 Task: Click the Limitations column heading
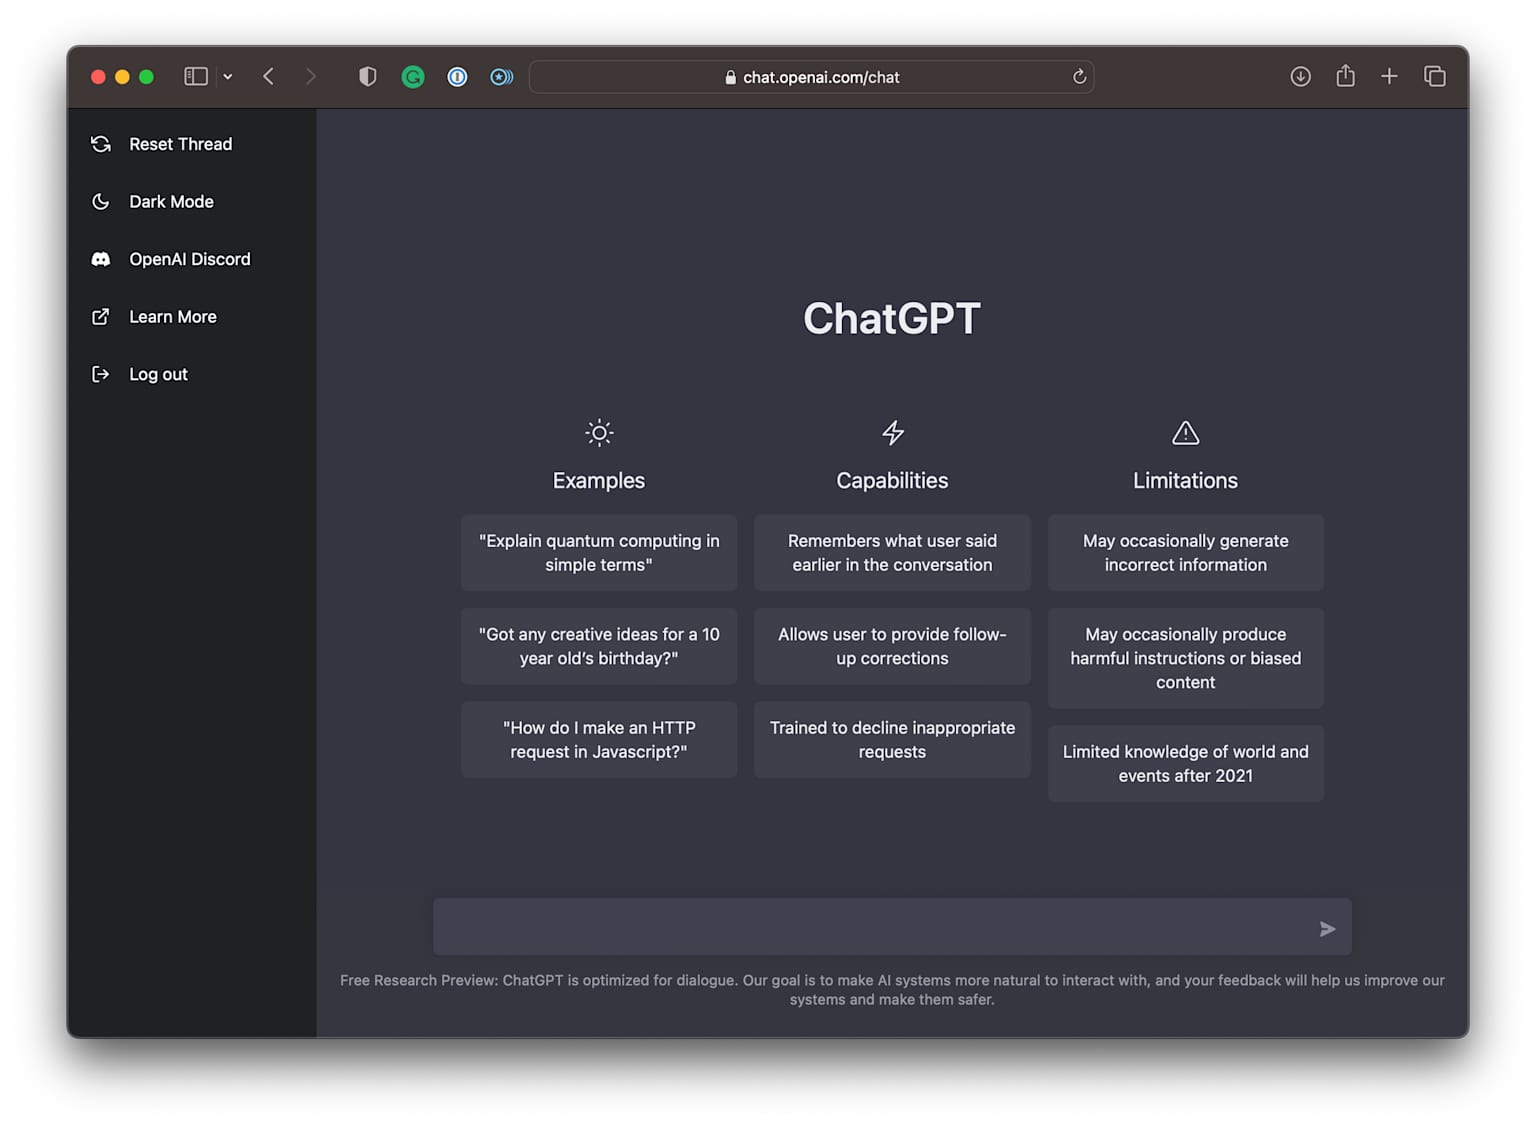(x=1186, y=481)
